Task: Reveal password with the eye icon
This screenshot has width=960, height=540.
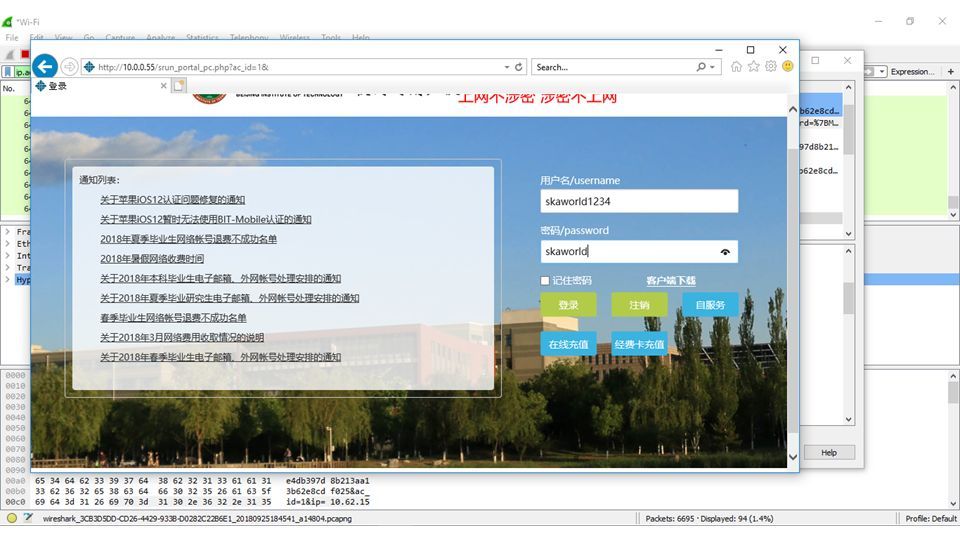Action: click(725, 252)
